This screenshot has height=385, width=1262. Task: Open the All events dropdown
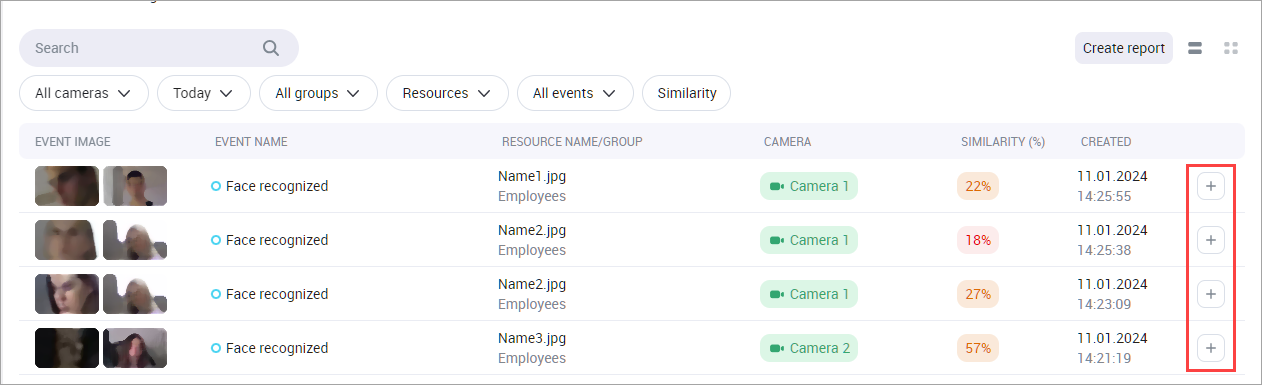pyautogui.click(x=575, y=93)
